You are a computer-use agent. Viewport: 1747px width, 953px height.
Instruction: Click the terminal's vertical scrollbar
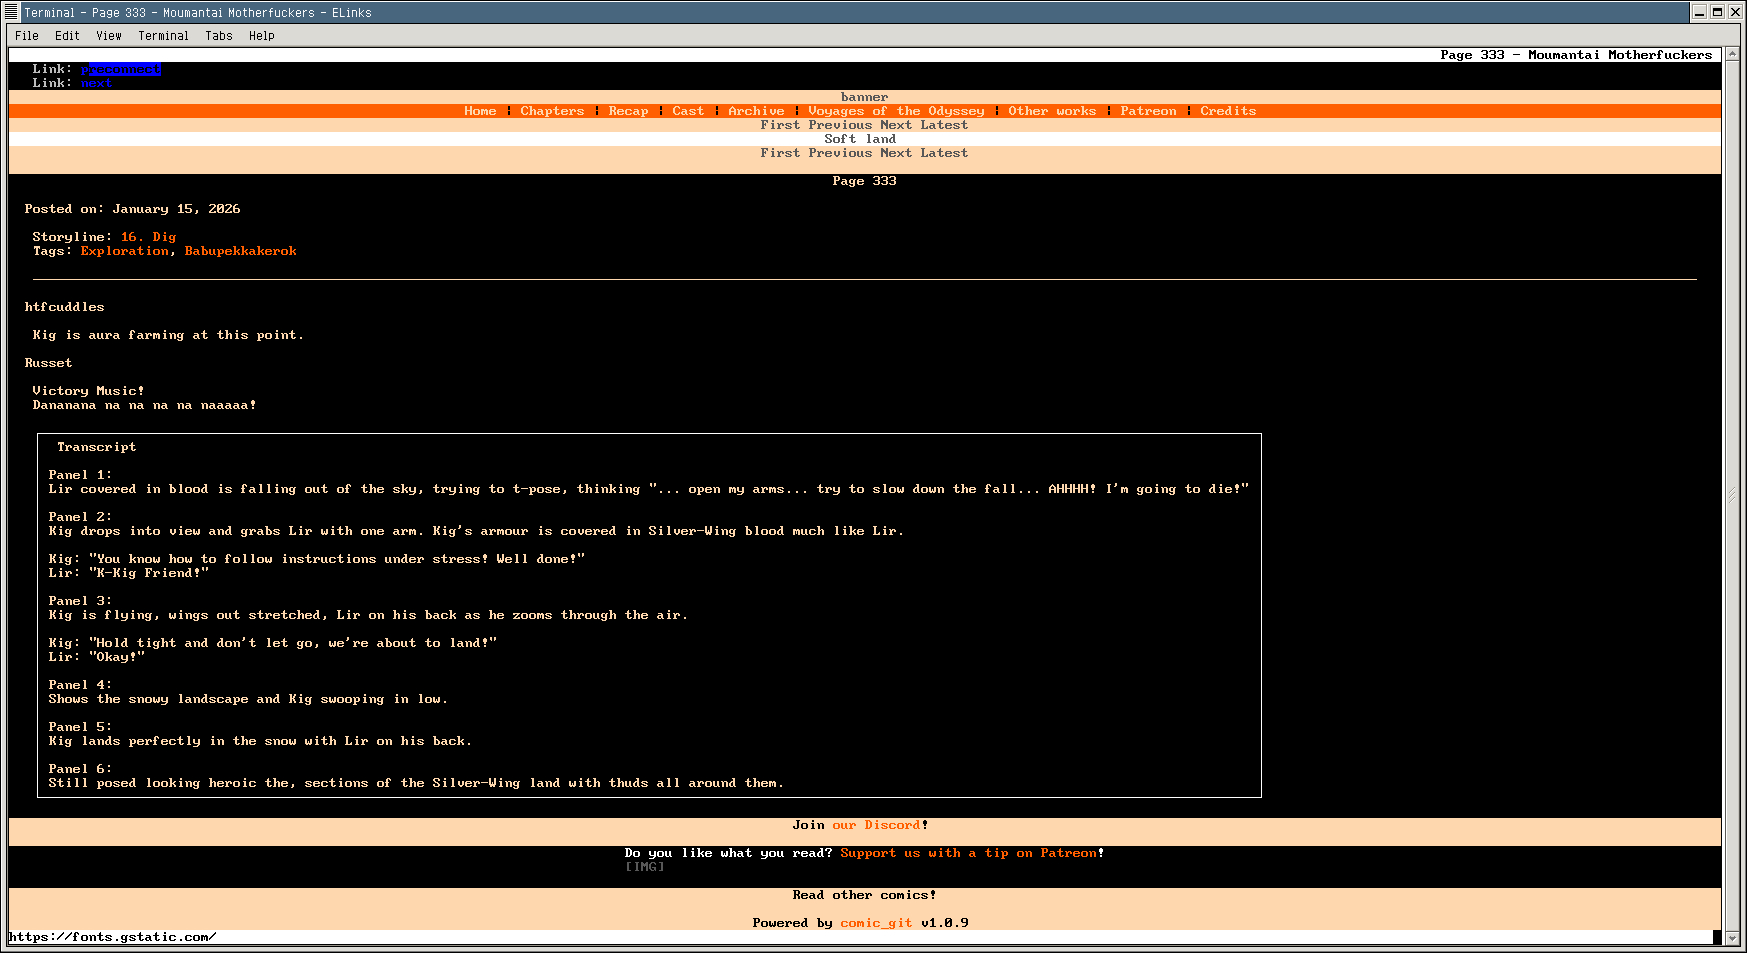click(1732, 494)
